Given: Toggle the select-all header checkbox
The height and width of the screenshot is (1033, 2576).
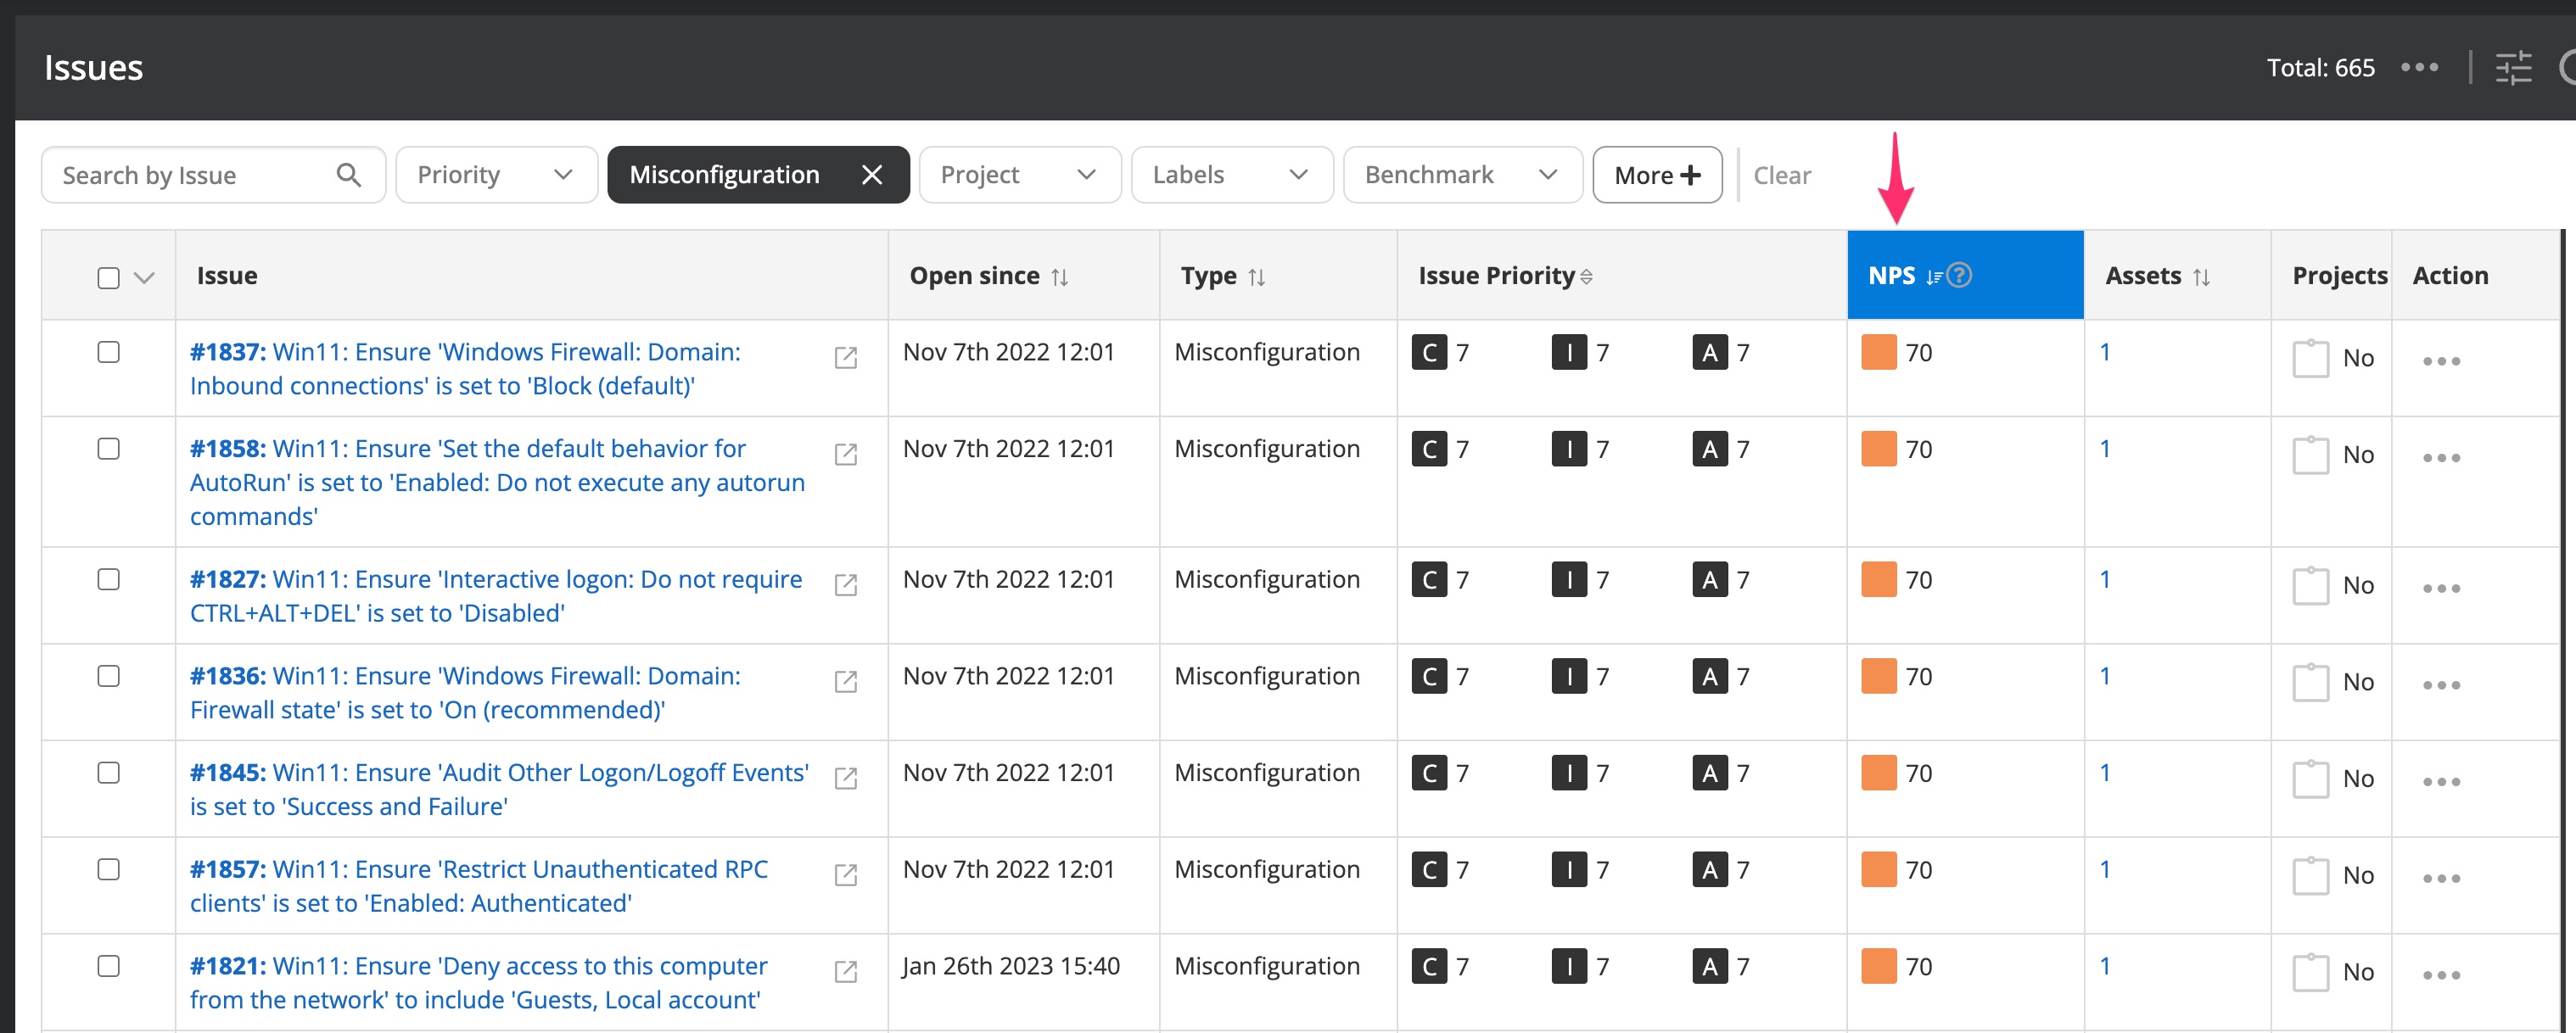Looking at the screenshot, I should (108, 277).
